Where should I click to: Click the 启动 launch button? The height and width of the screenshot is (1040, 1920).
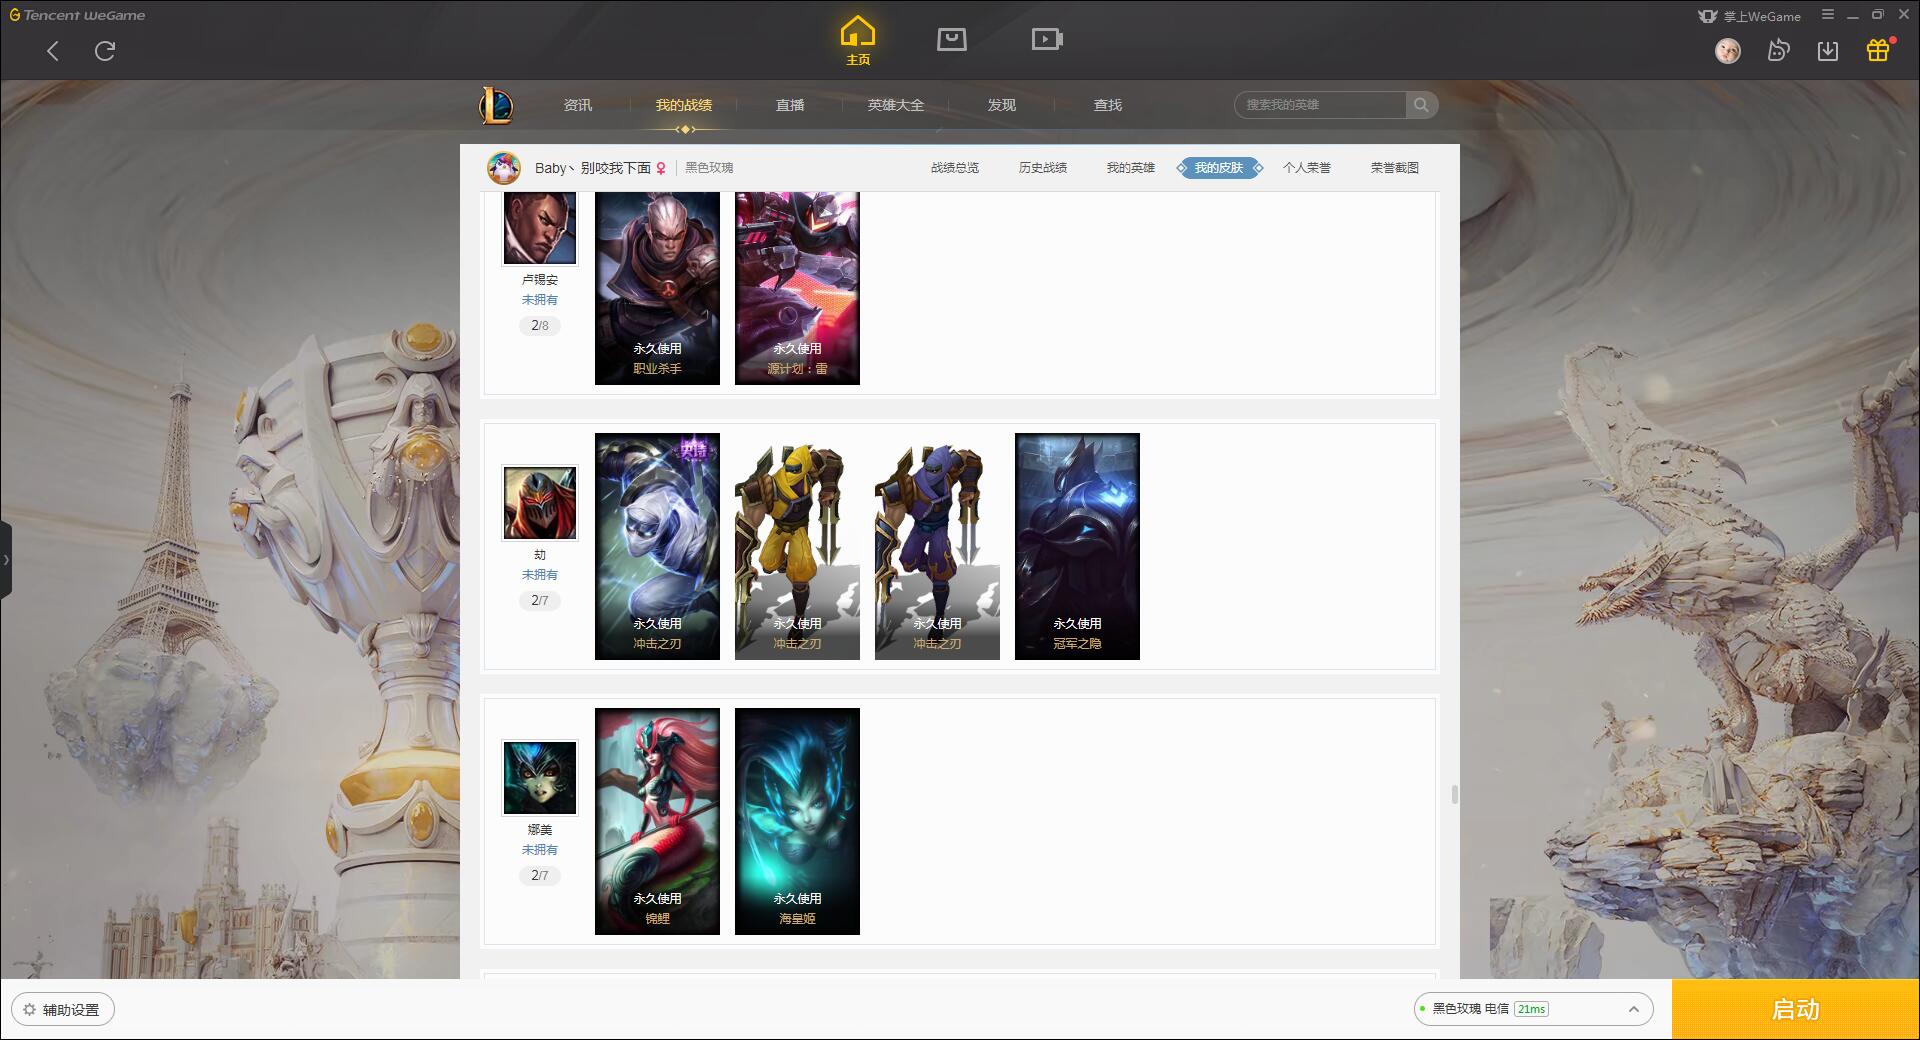(1795, 1009)
